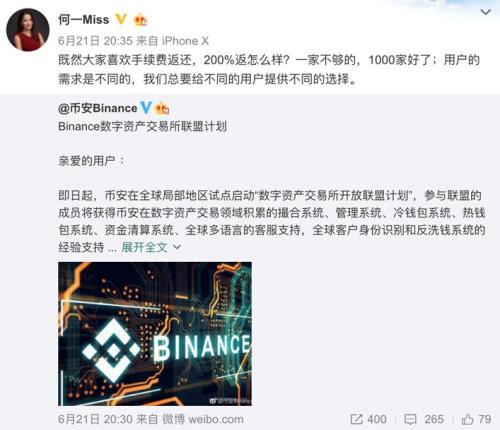Click the arrow beside 展开全文

pos(177,247)
